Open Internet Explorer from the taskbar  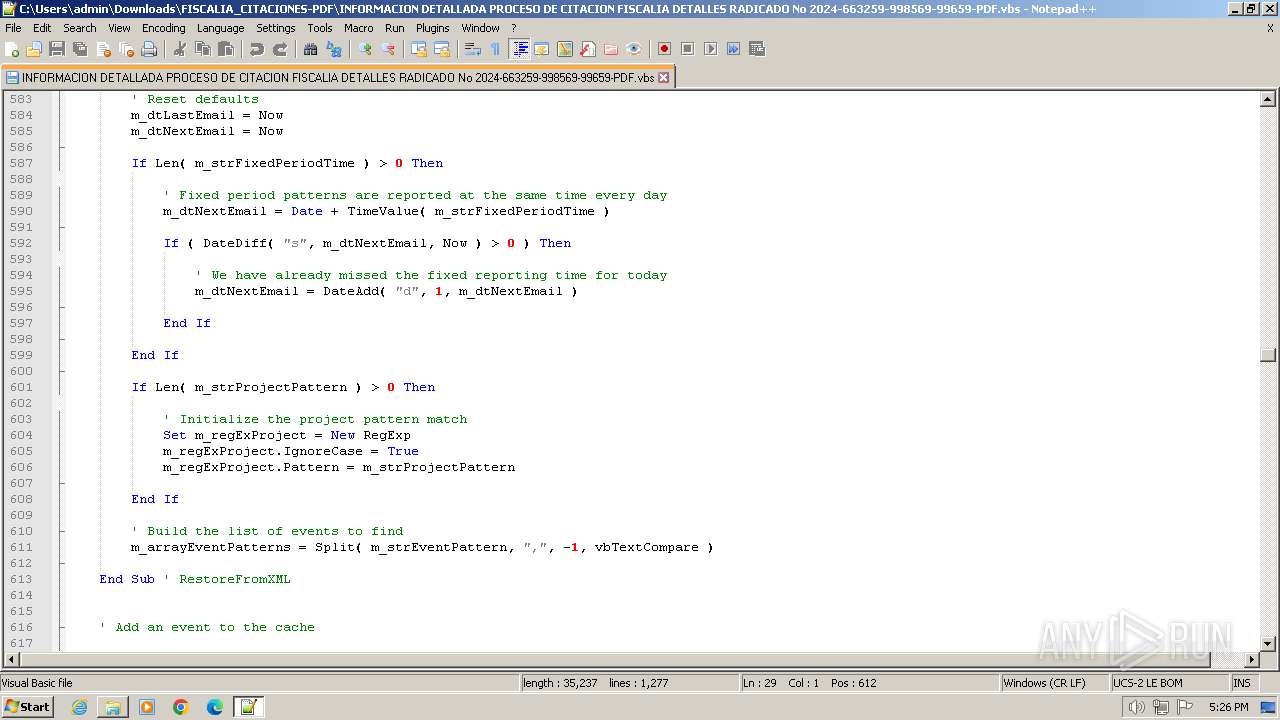[79, 707]
